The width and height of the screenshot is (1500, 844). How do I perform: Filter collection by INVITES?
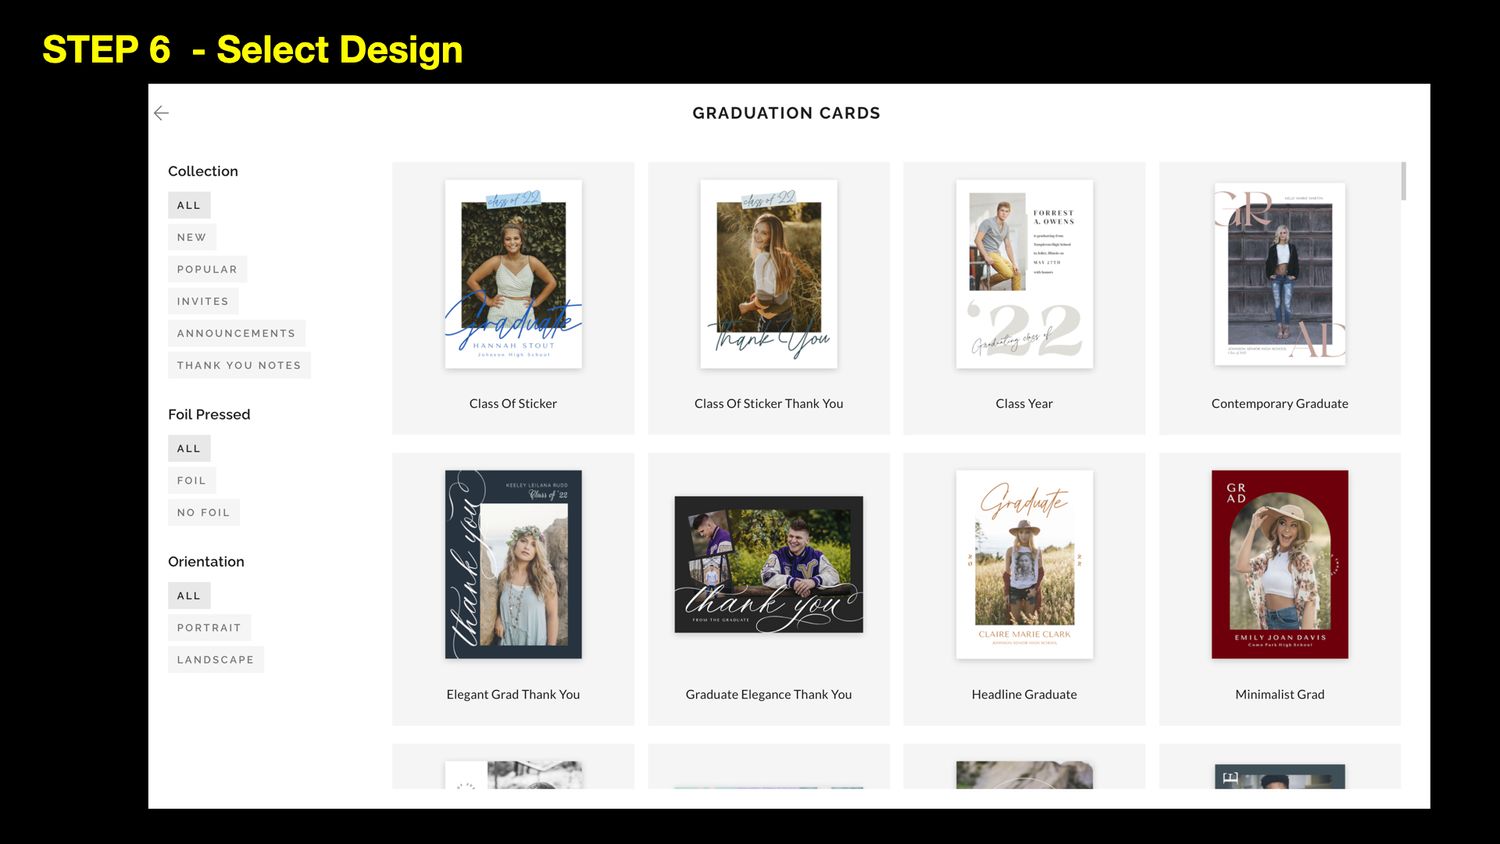point(203,301)
